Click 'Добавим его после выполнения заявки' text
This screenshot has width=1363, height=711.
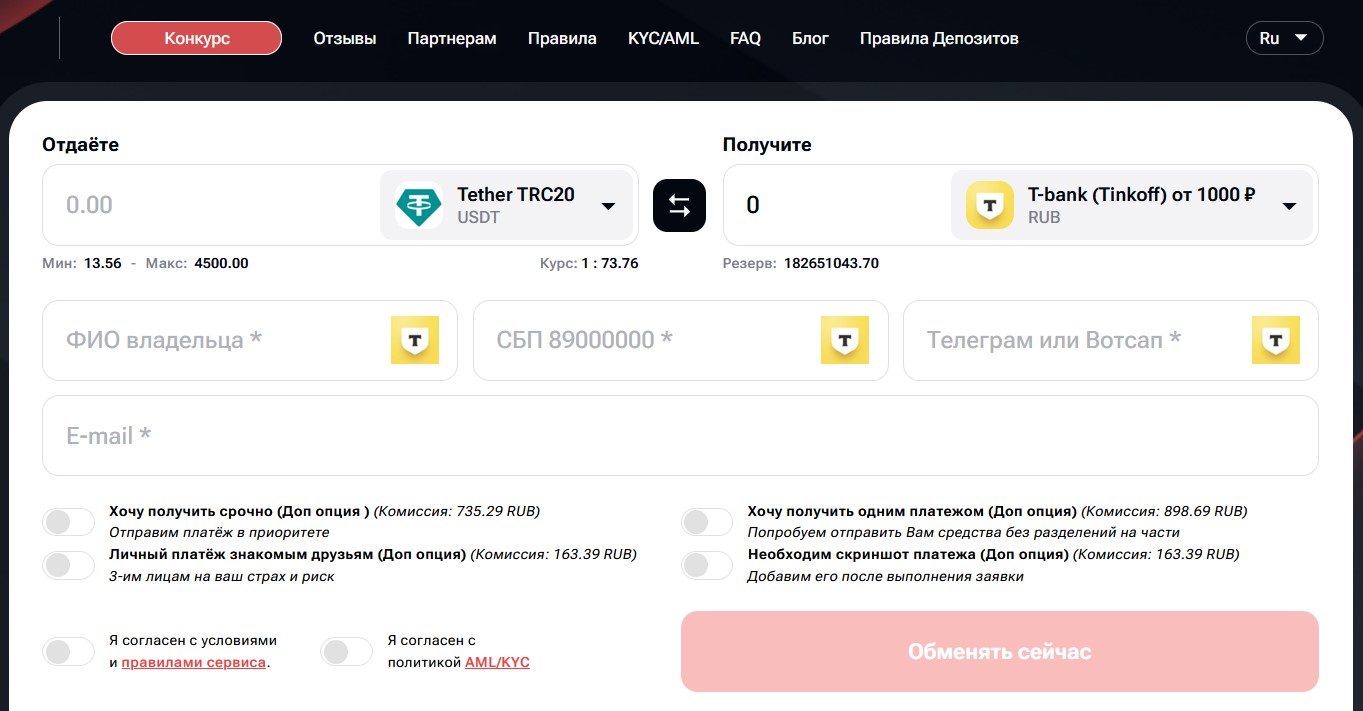click(885, 576)
